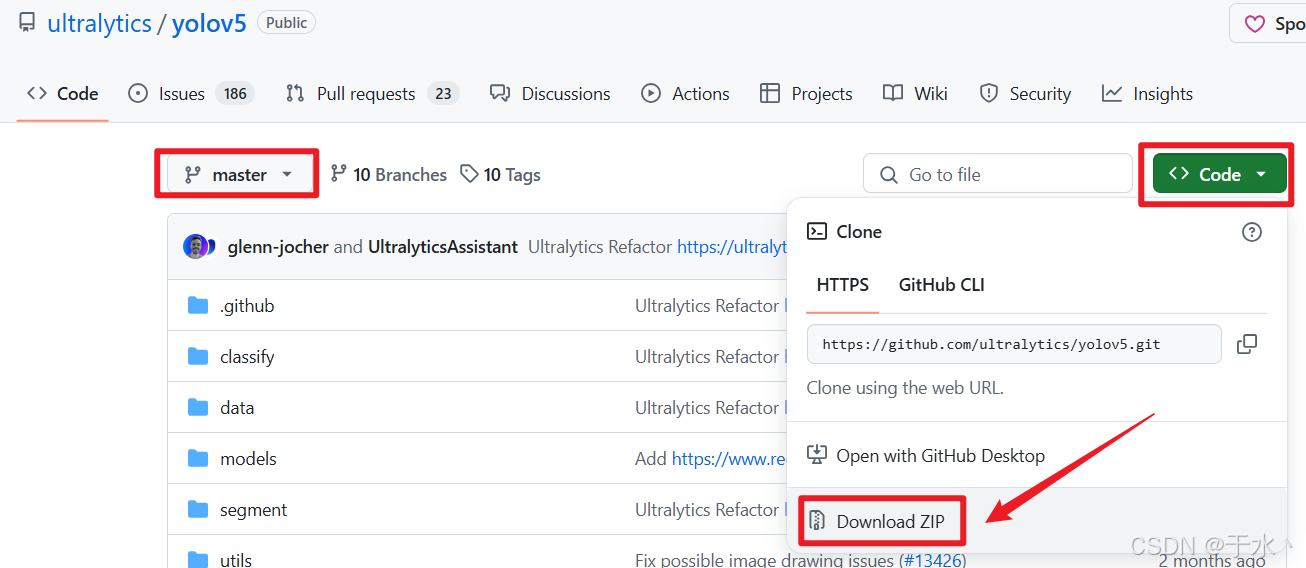
Task: Choose Download ZIP
Action: point(890,521)
